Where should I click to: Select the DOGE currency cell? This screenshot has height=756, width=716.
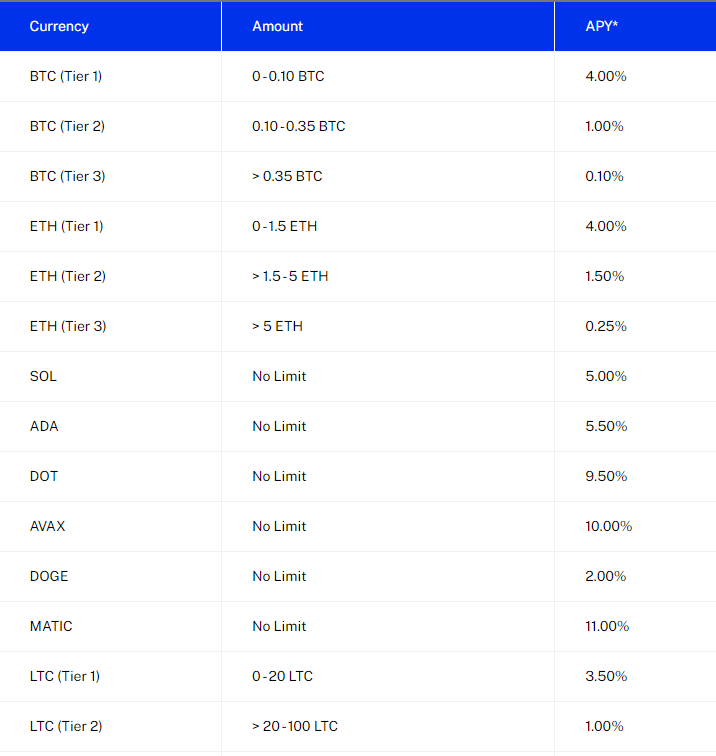49,576
